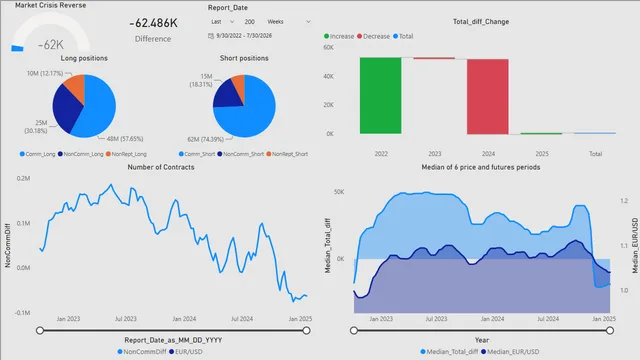640x360 pixels.
Task: Click the red 2024 waterfall bar
Action: 488,97
